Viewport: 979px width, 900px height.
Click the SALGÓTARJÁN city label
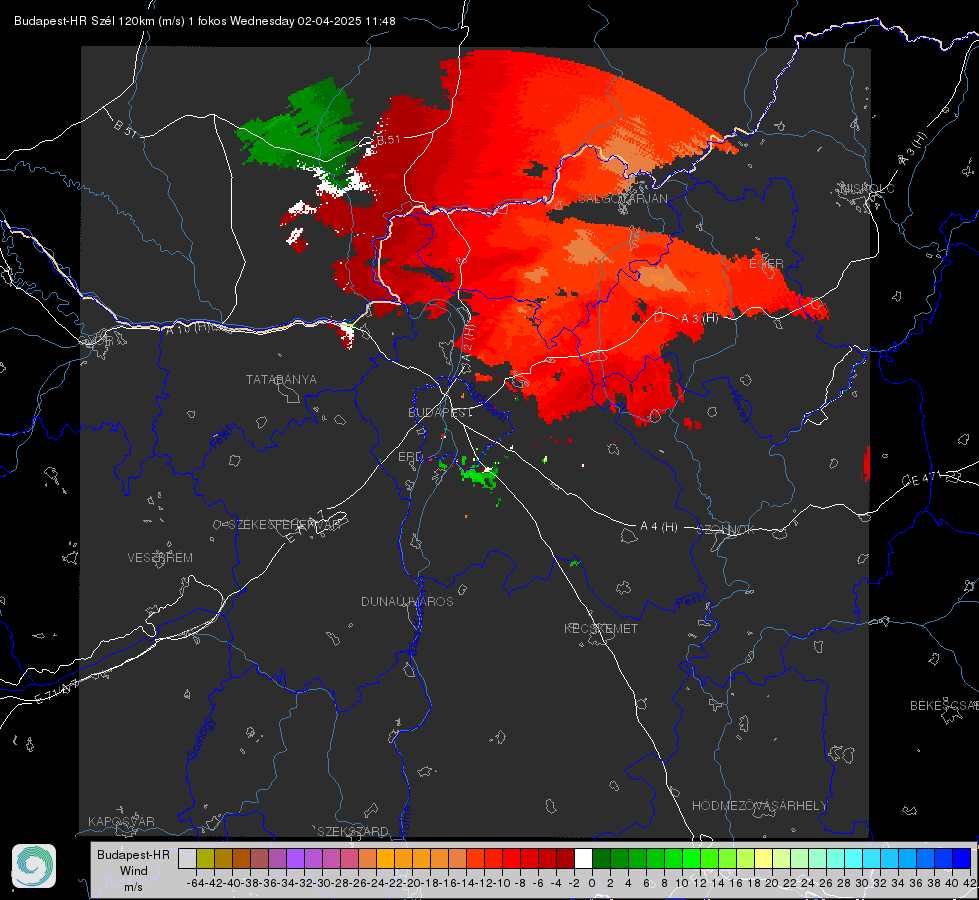622,199
